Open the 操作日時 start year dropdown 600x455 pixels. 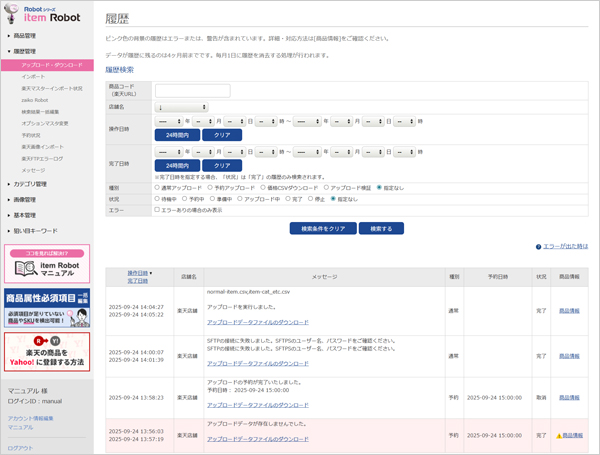point(169,121)
